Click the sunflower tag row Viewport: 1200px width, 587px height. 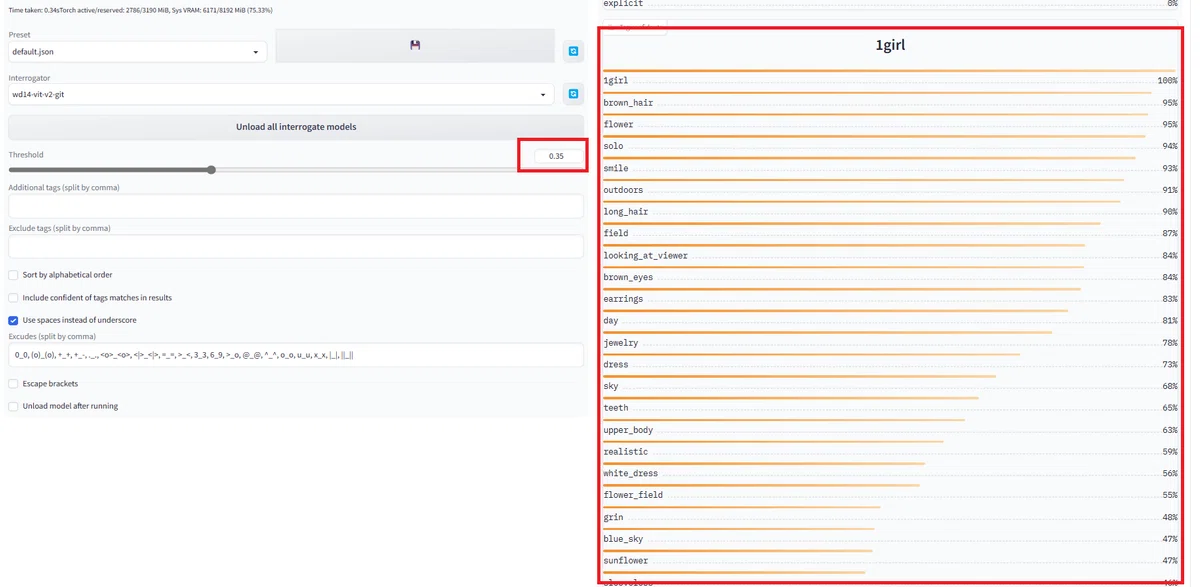pos(890,561)
